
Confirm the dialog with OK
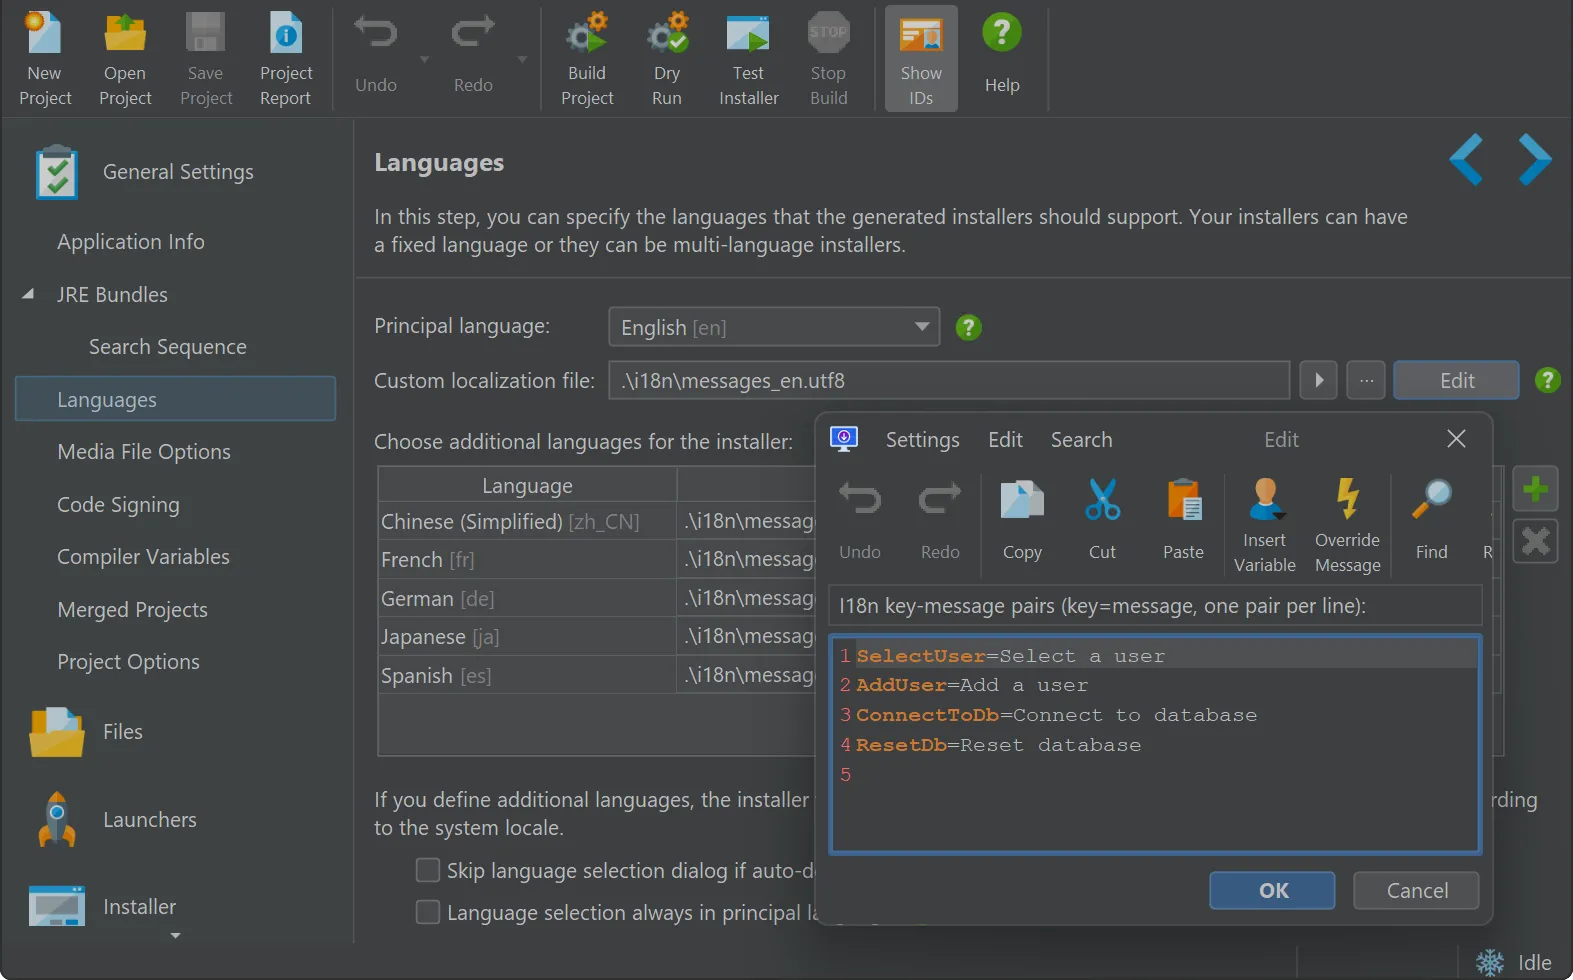click(1272, 890)
